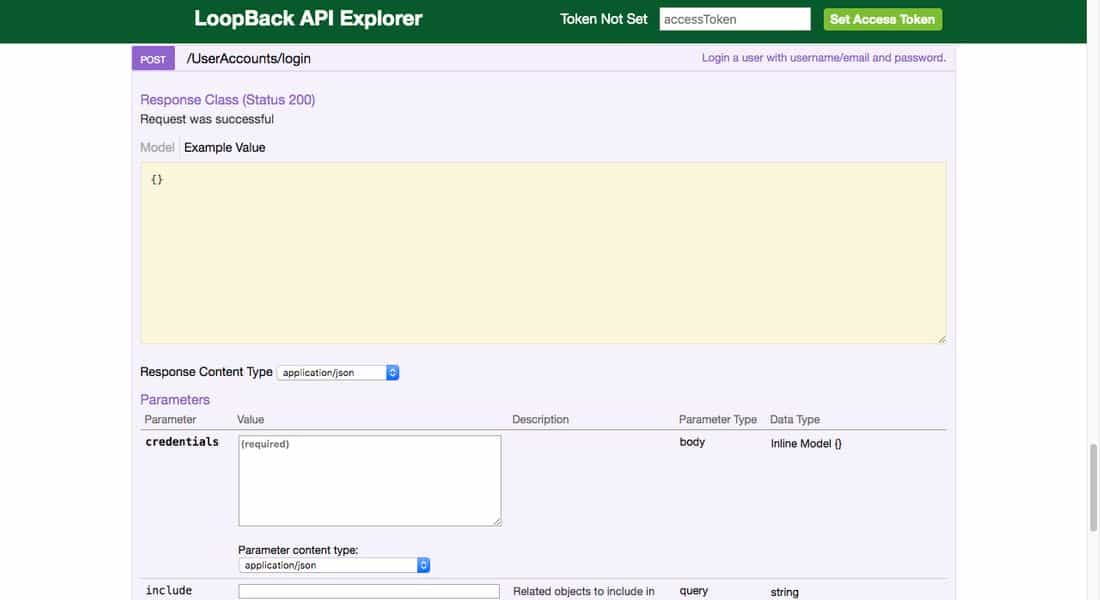
Task: Click the body parameter type cell
Action: tap(692, 442)
